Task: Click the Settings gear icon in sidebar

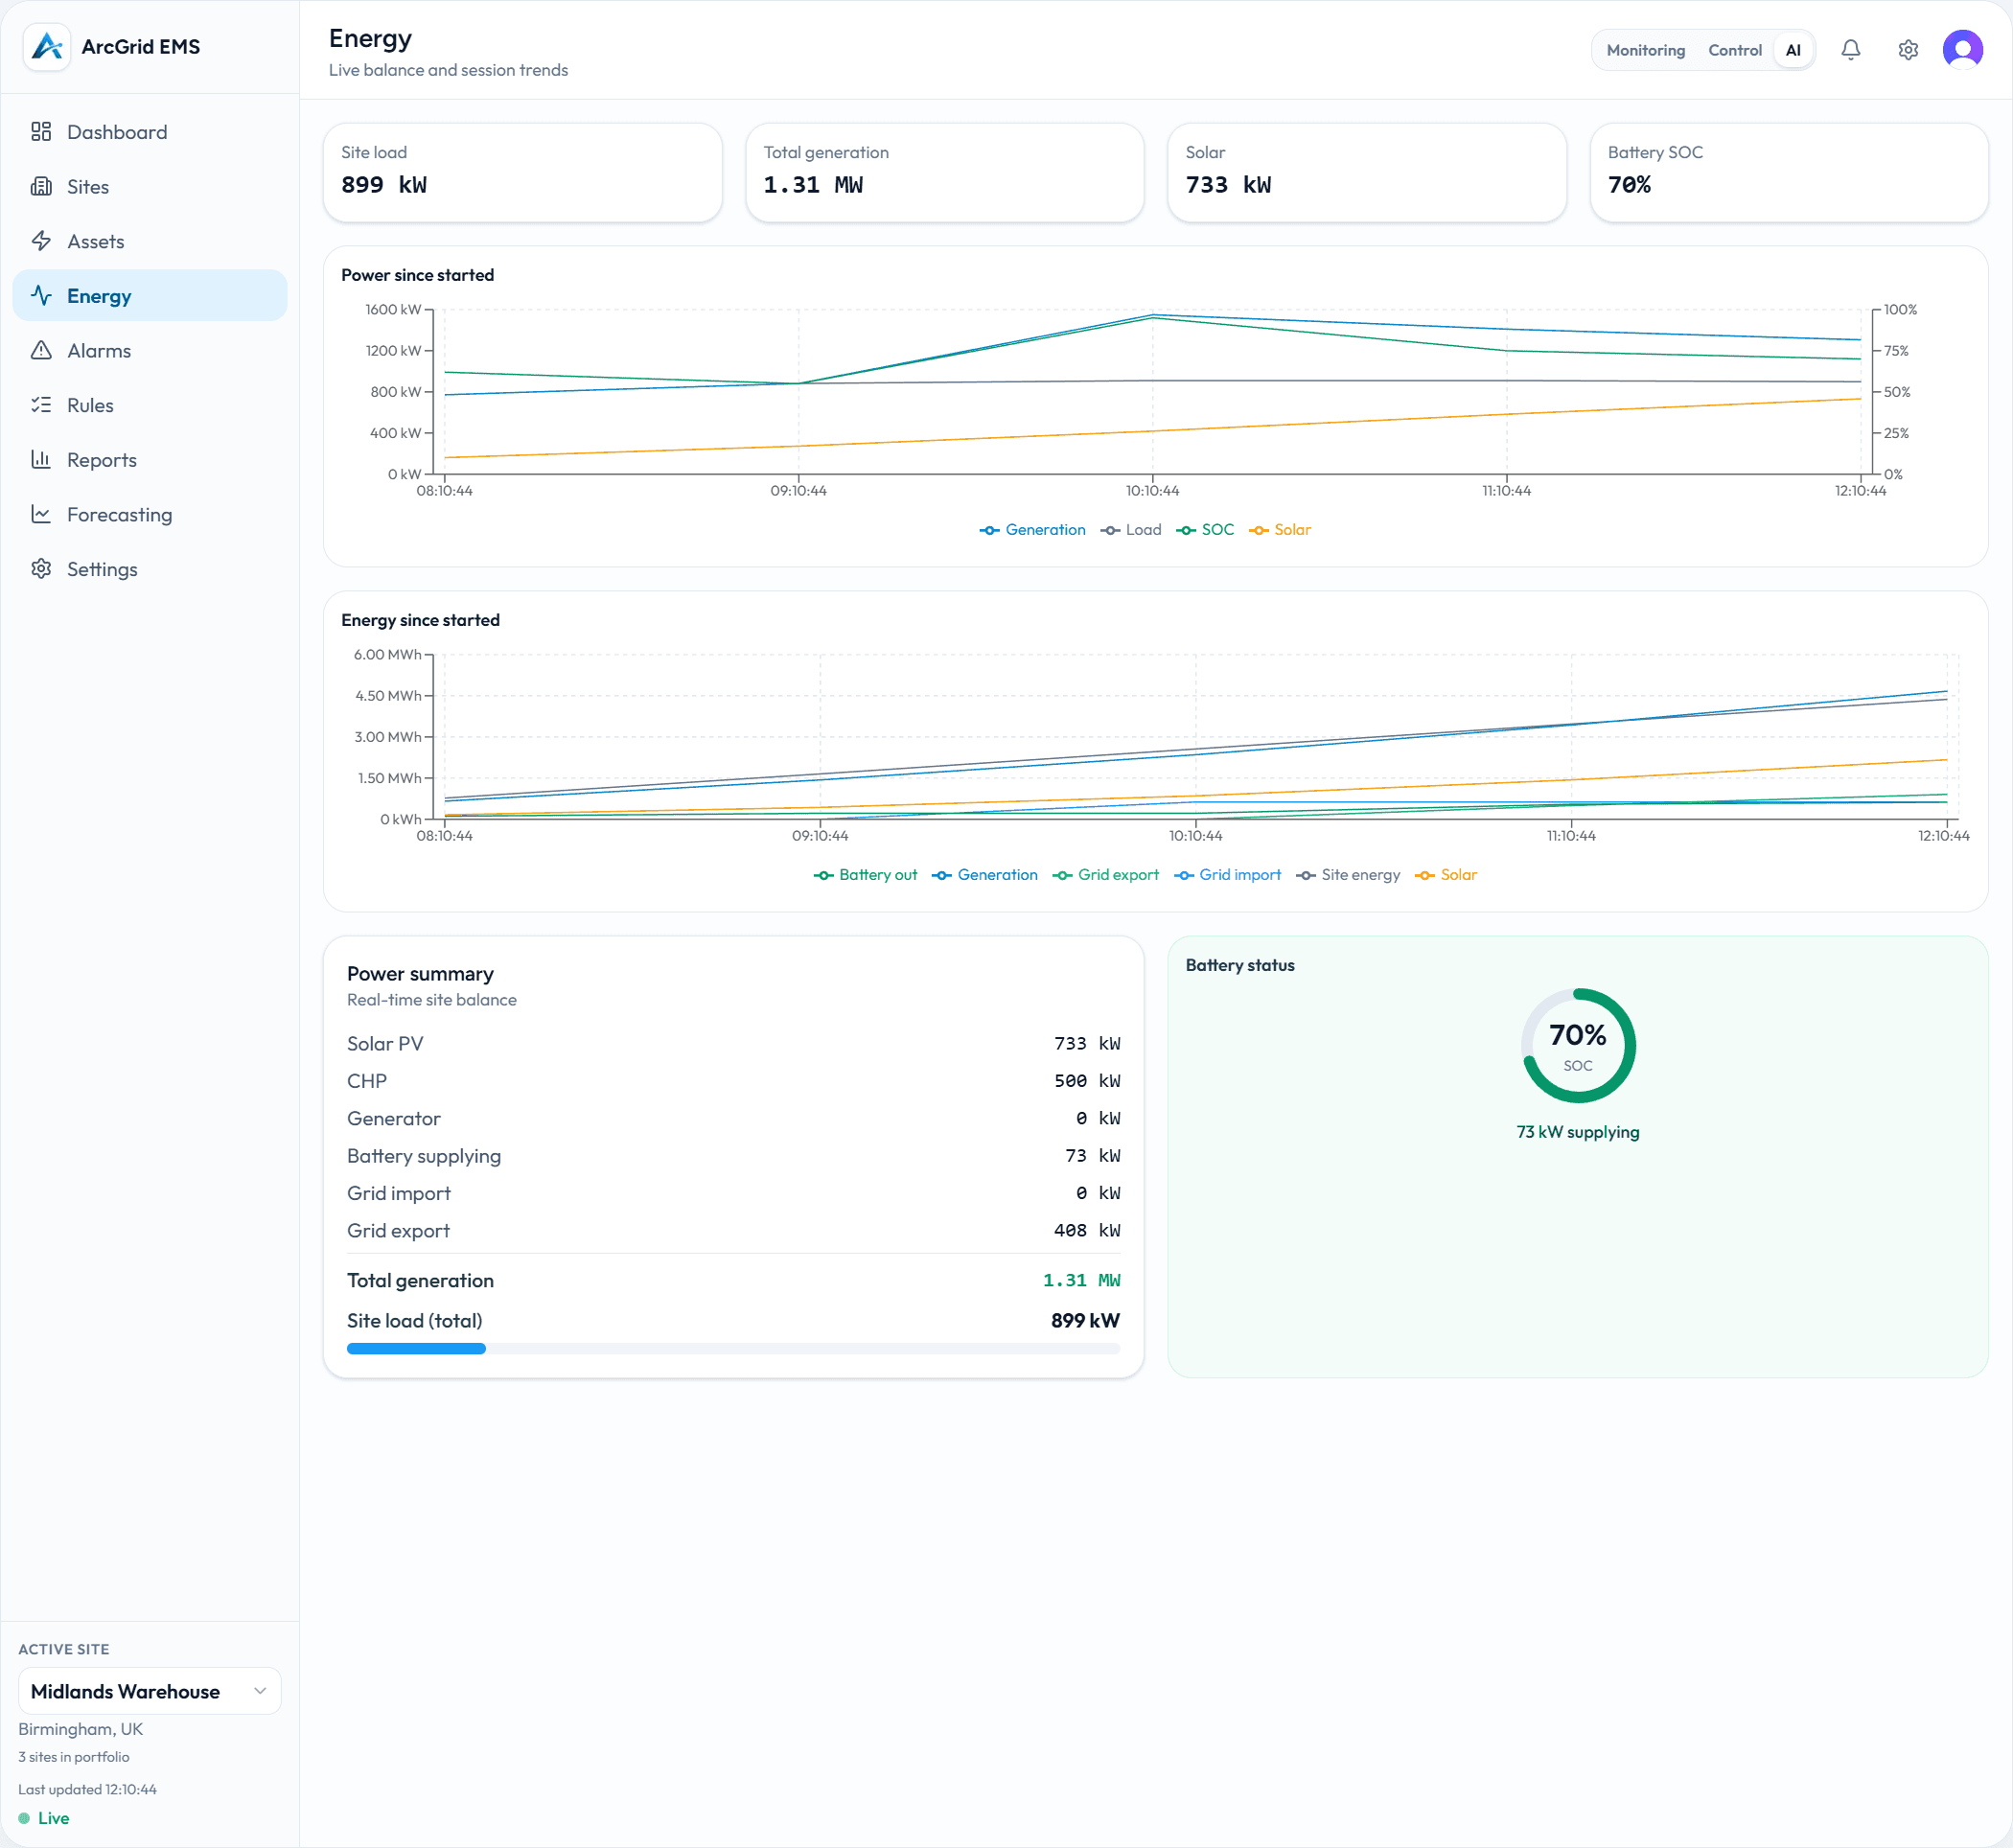Action: [x=41, y=569]
